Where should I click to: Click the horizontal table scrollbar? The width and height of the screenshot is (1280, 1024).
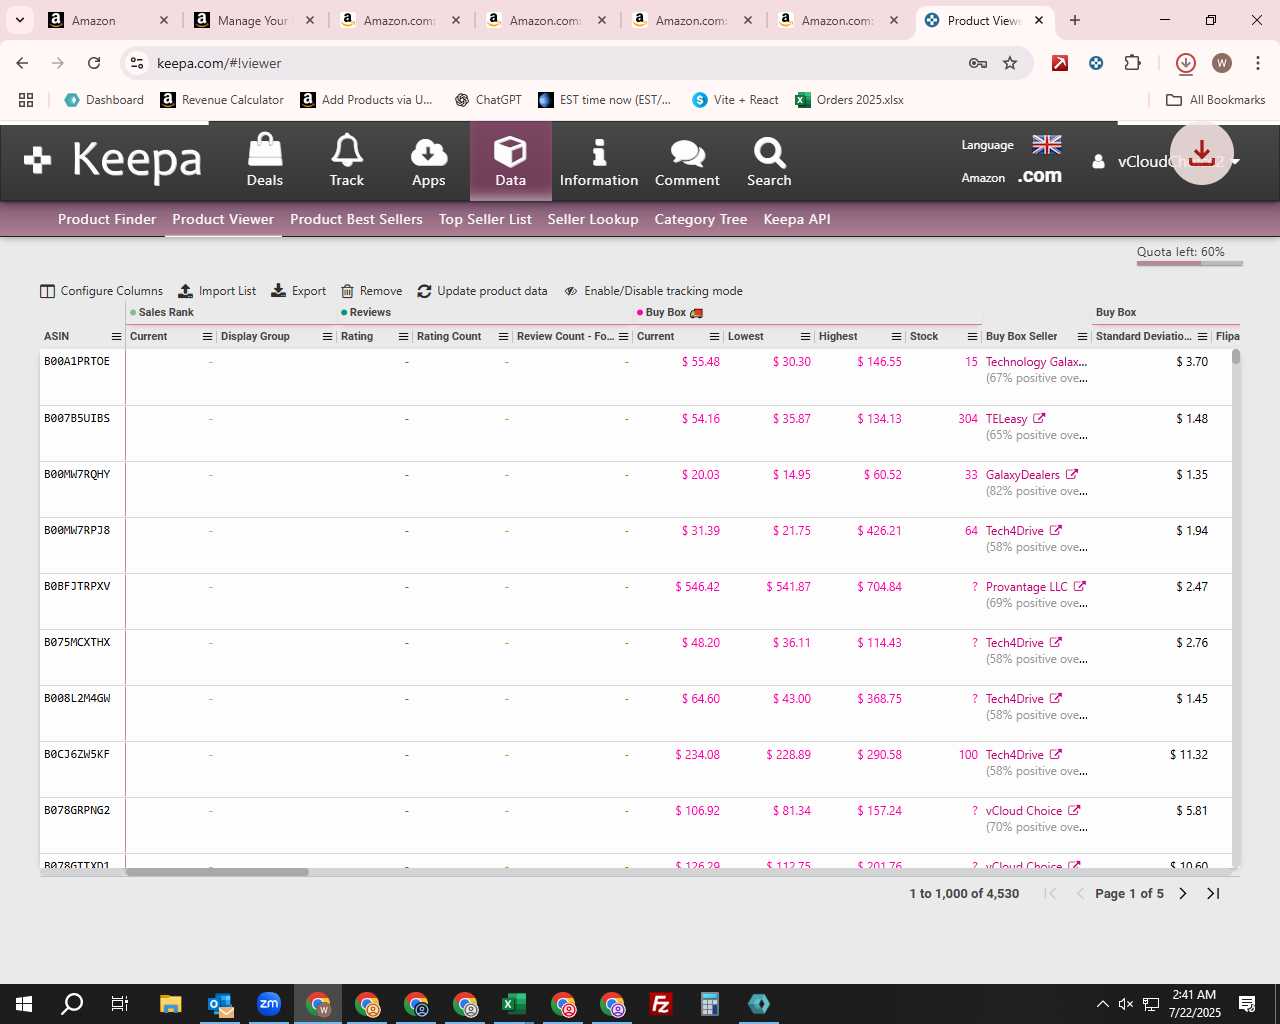tap(217, 872)
